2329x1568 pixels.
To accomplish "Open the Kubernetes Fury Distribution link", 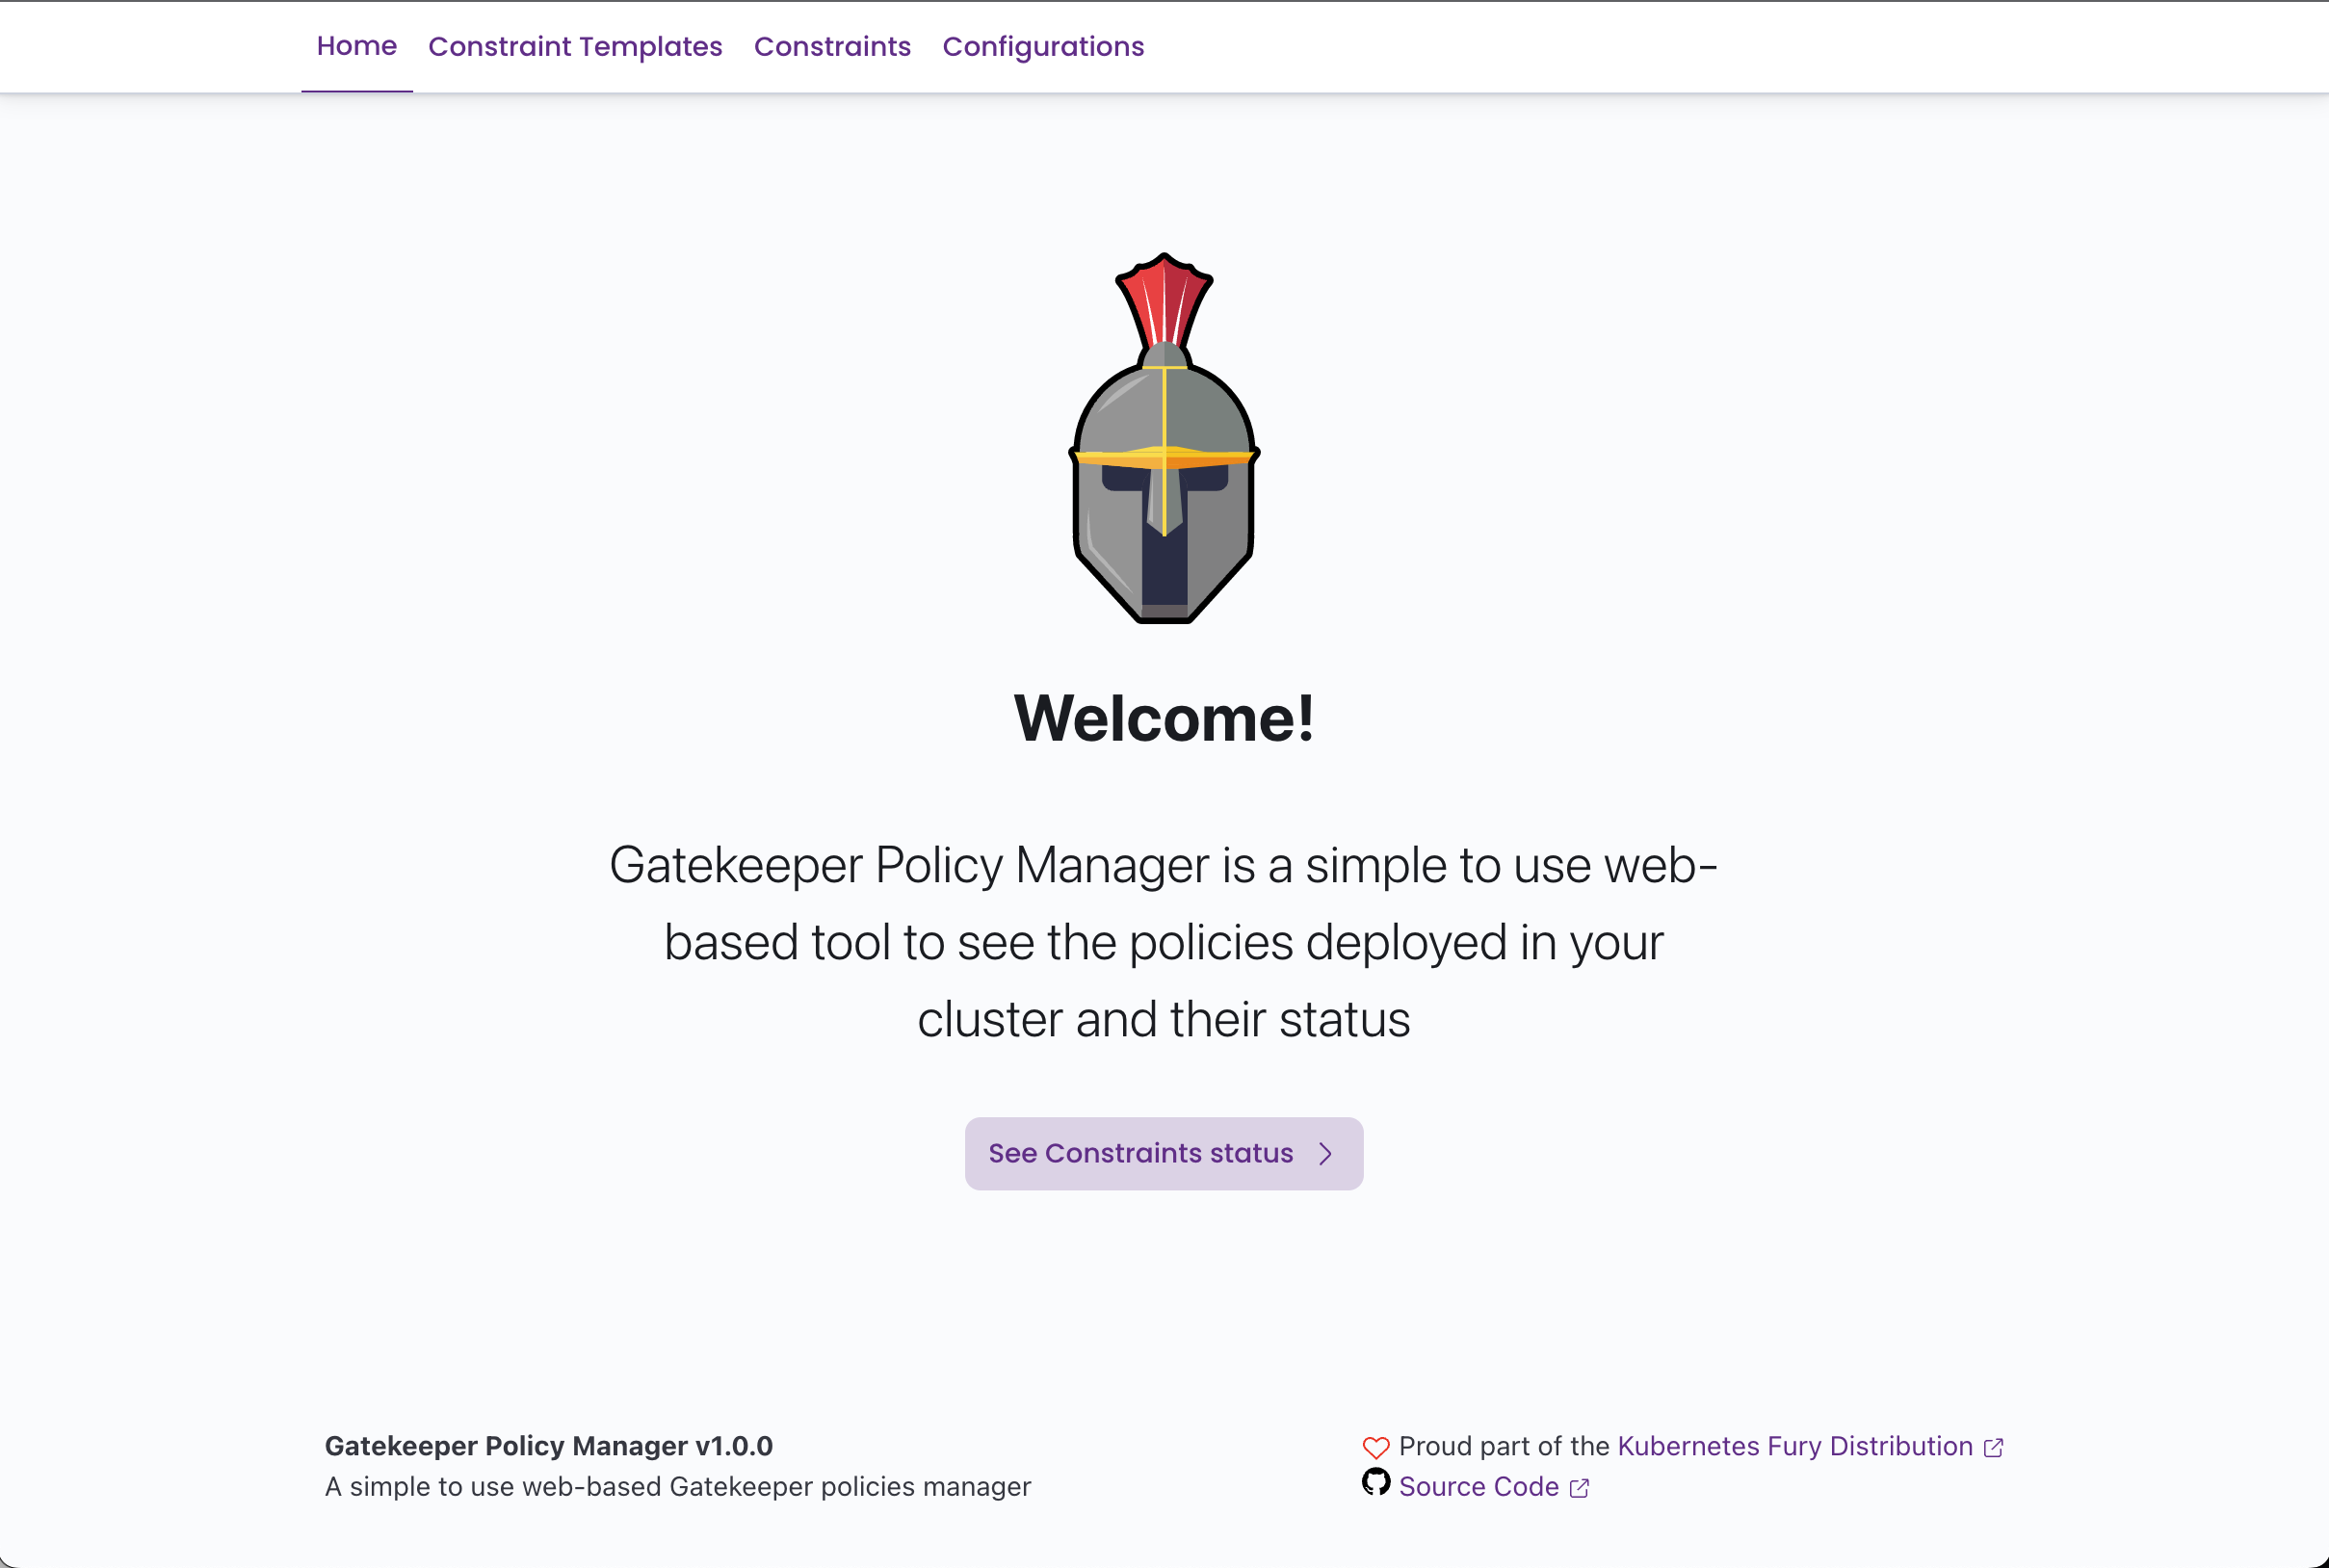I will [x=1794, y=1446].
